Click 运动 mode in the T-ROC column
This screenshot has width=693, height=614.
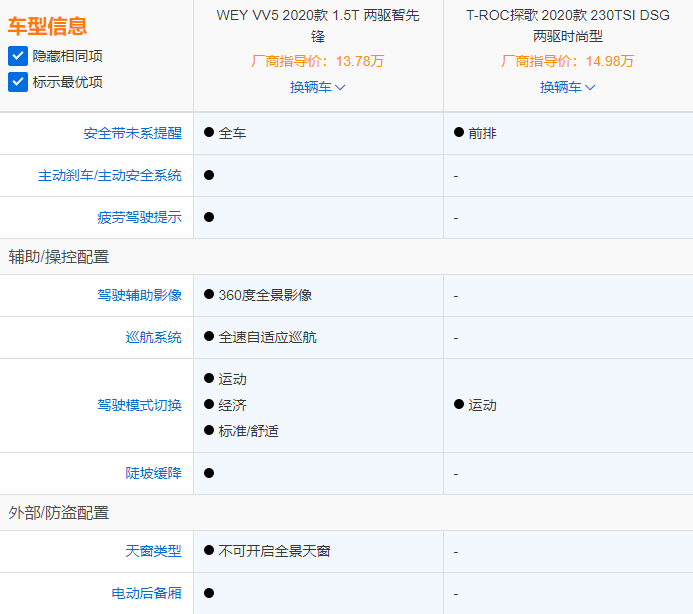tap(482, 405)
